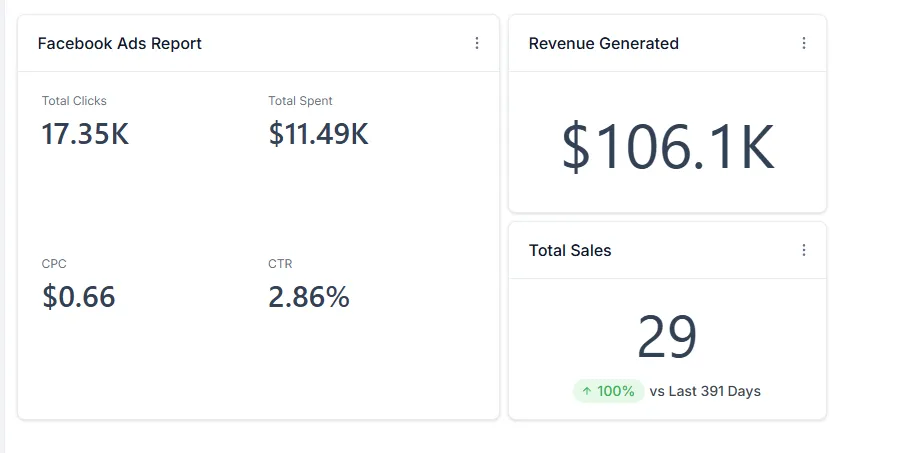910x453 pixels.
Task: Select the Facebook Ads Report title
Action: [119, 43]
